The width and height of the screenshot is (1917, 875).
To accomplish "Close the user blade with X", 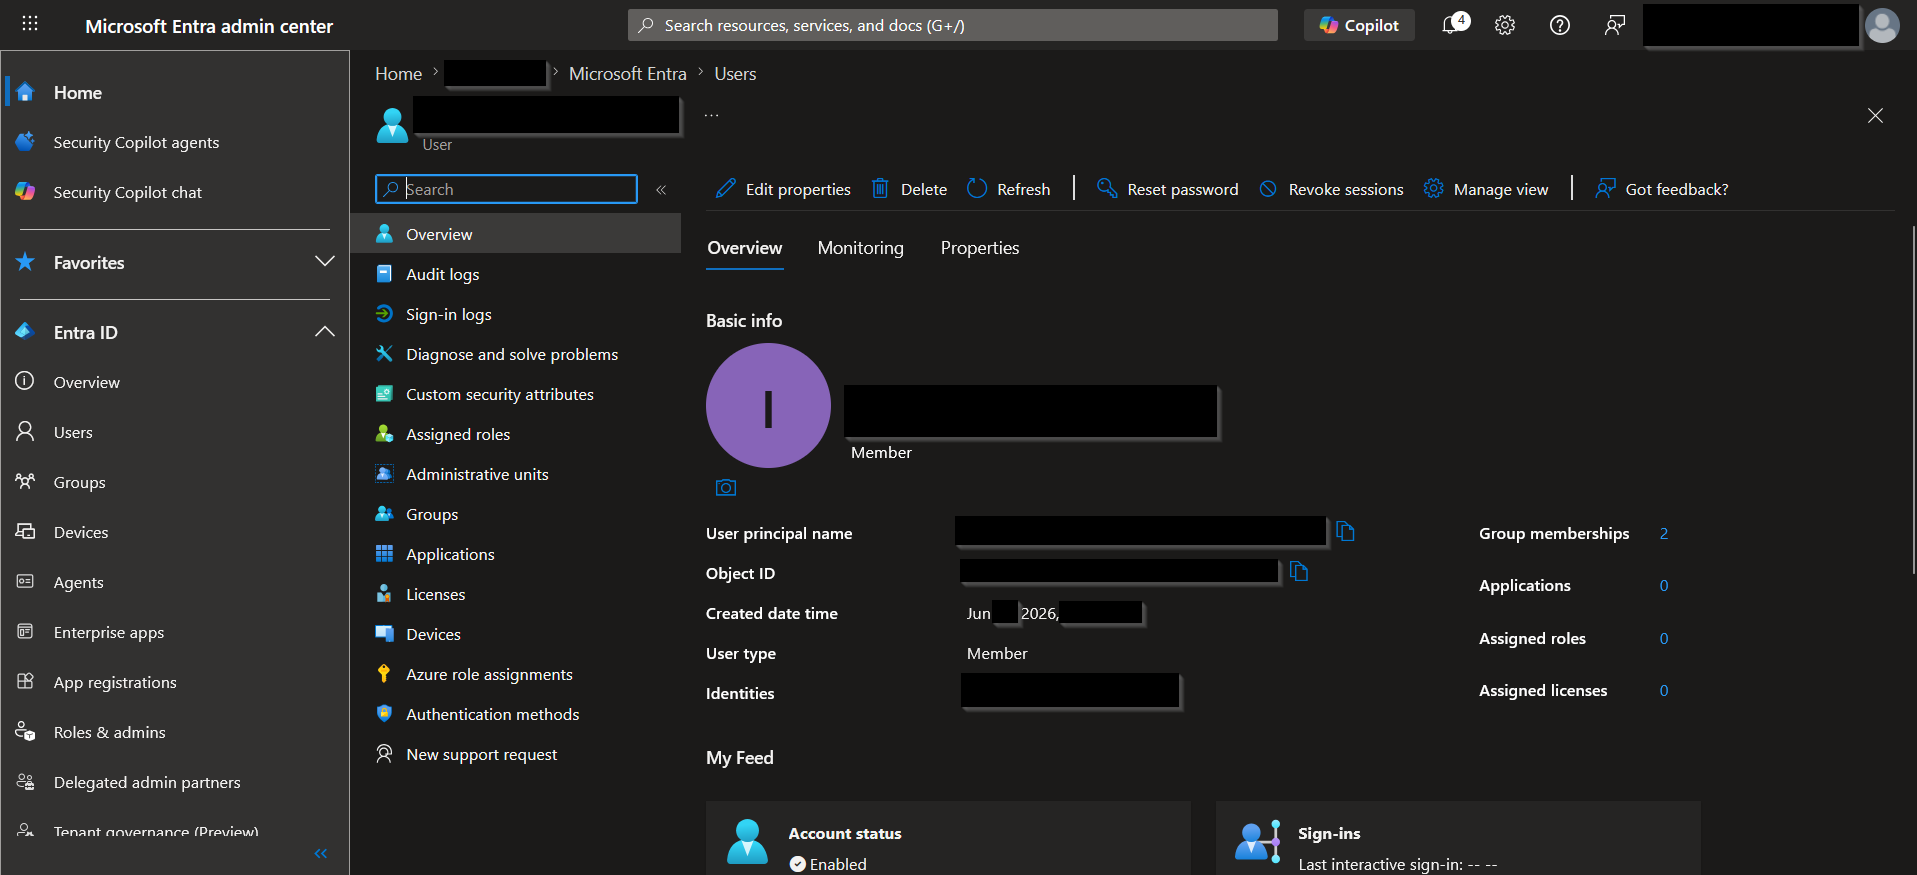I will (1875, 116).
